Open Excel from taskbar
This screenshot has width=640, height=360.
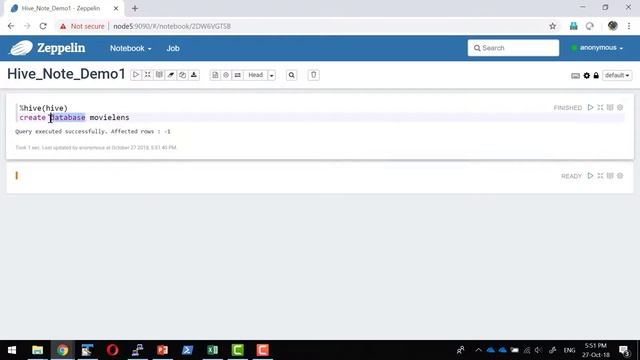pyautogui.click(x=213, y=350)
